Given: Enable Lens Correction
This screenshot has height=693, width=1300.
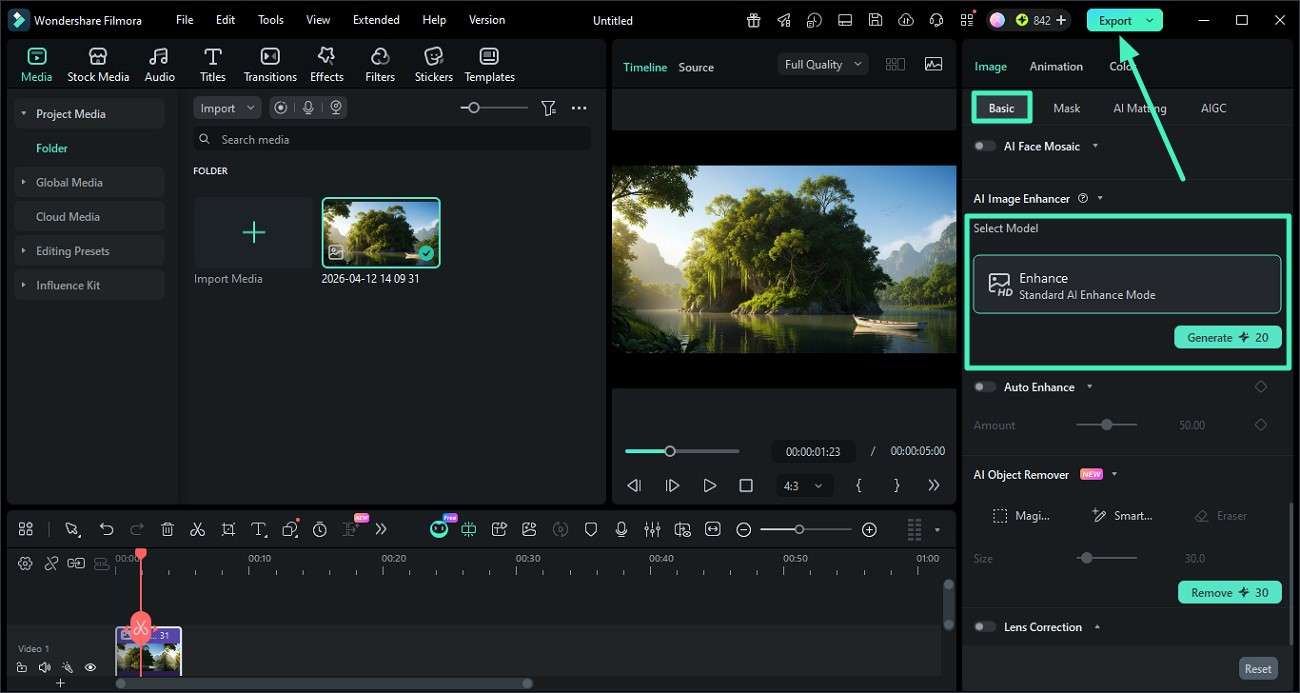Looking at the screenshot, I should (983, 627).
